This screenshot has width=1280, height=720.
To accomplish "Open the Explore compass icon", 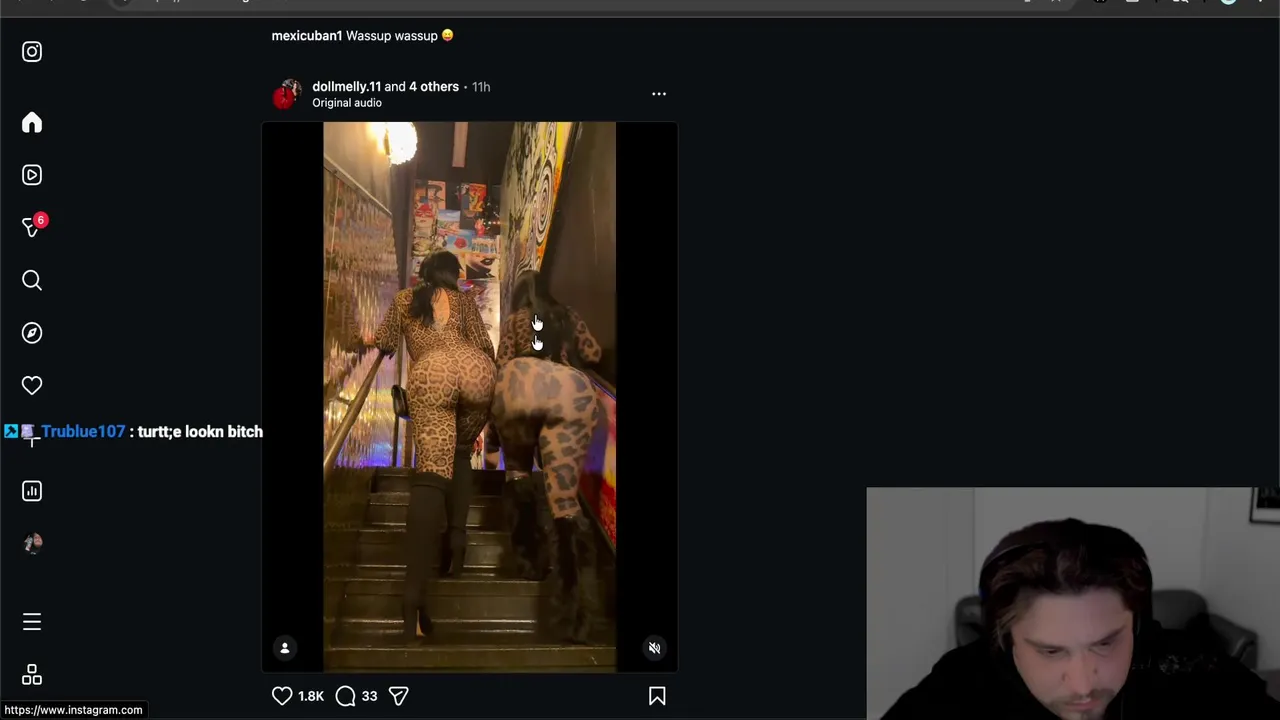I will coord(32,333).
